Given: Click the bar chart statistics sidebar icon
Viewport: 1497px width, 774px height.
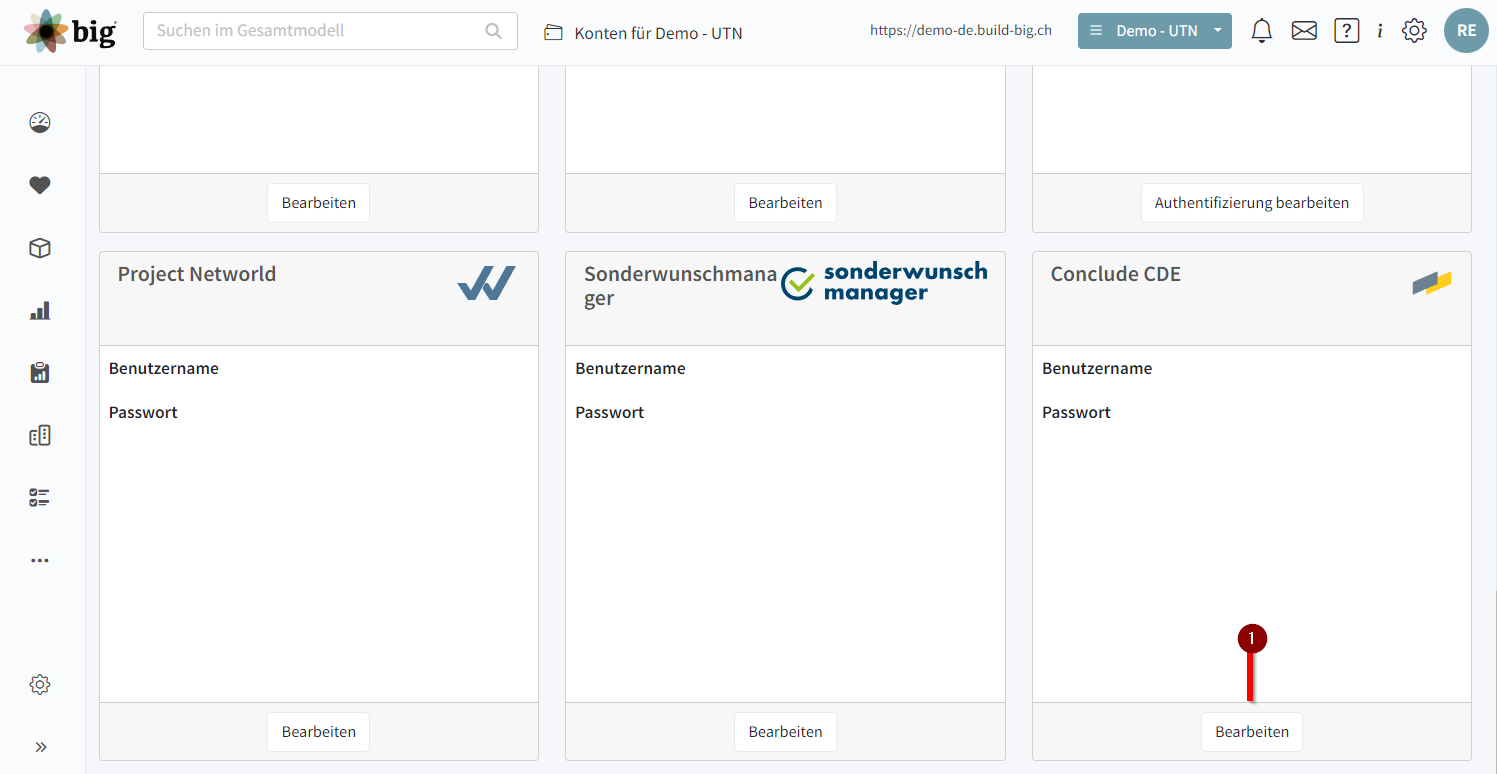Looking at the screenshot, I should 40,310.
